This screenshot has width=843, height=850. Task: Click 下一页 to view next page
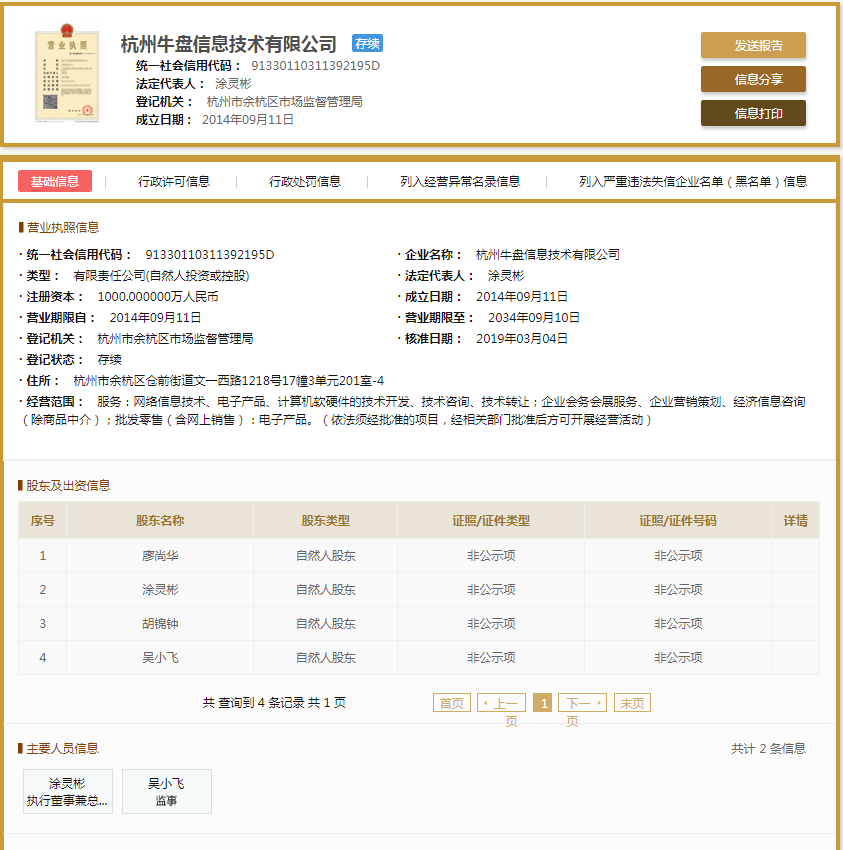pyautogui.click(x=581, y=702)
